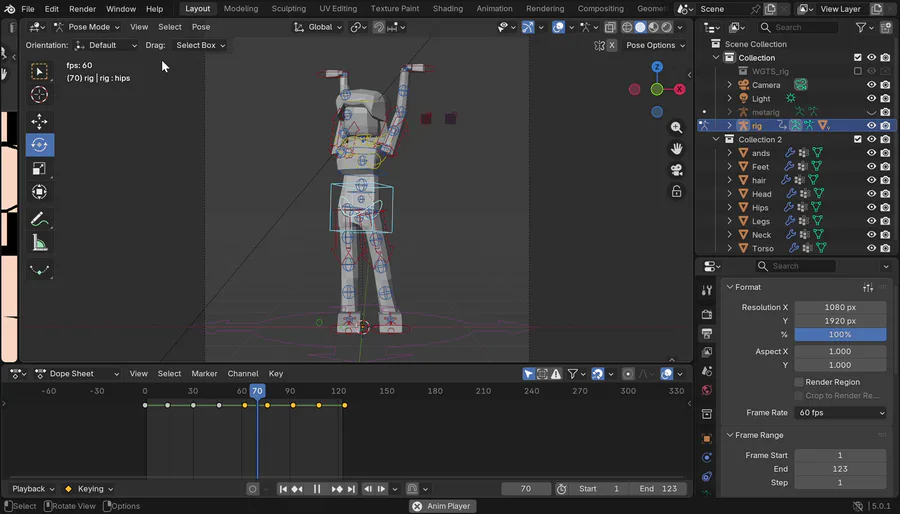900x514 pixels.
Task: Click the resolution percentage 100% slider
Action: (840, 334)
